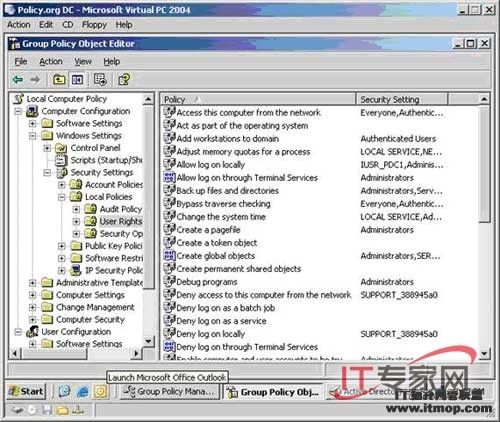Click the tree pane scroll down arrow
The height and width of the screenshot is (422, 500).
148,341
